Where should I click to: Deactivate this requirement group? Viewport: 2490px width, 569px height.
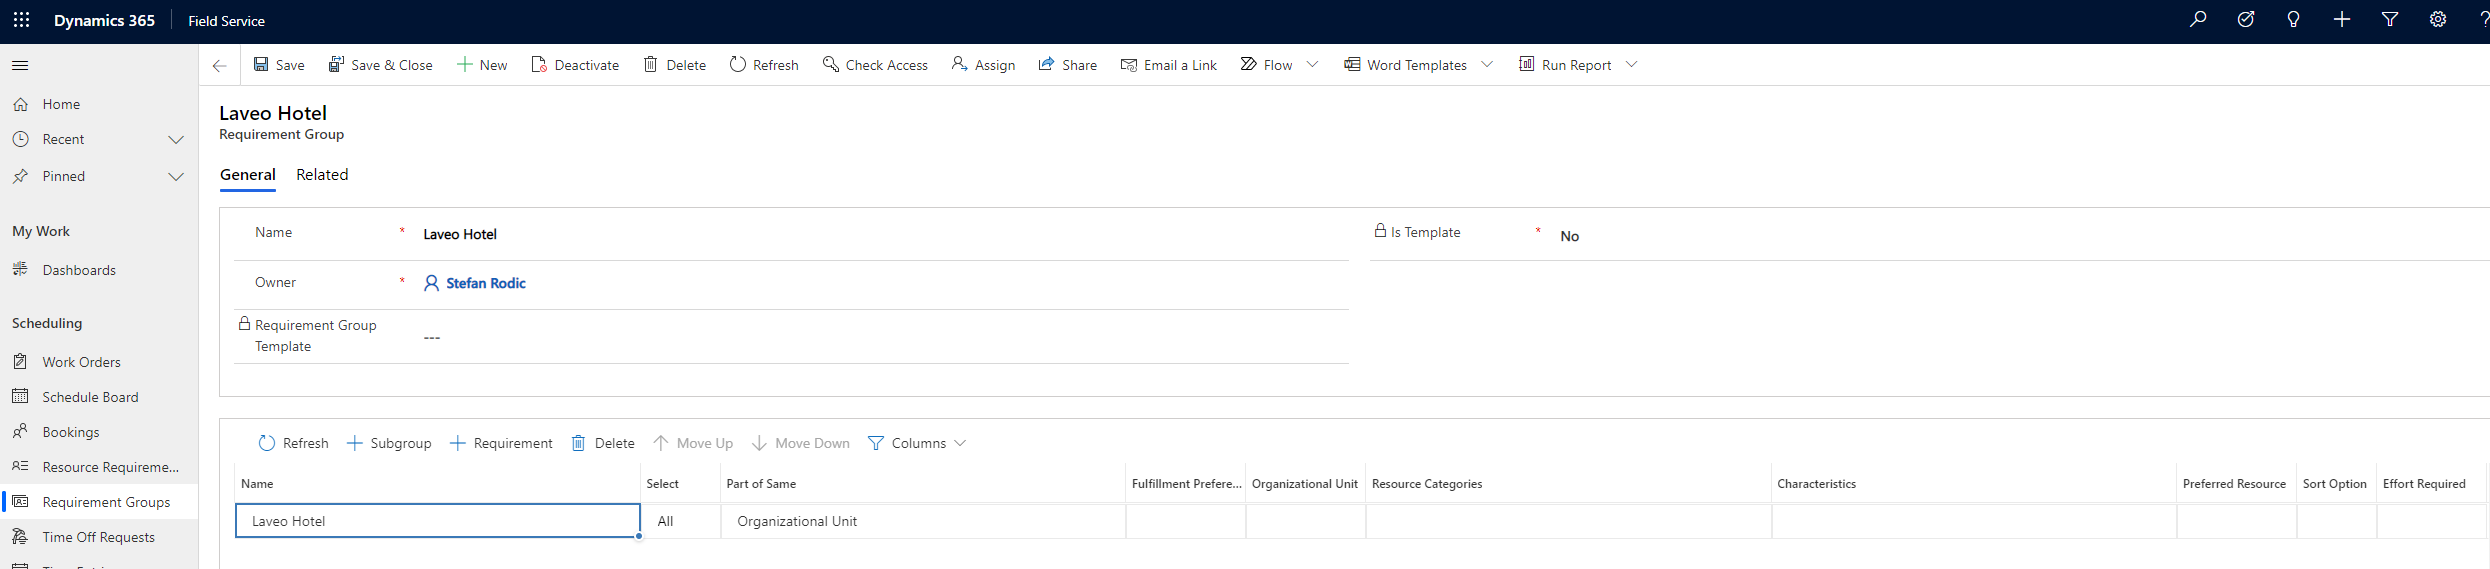[575, 65]
